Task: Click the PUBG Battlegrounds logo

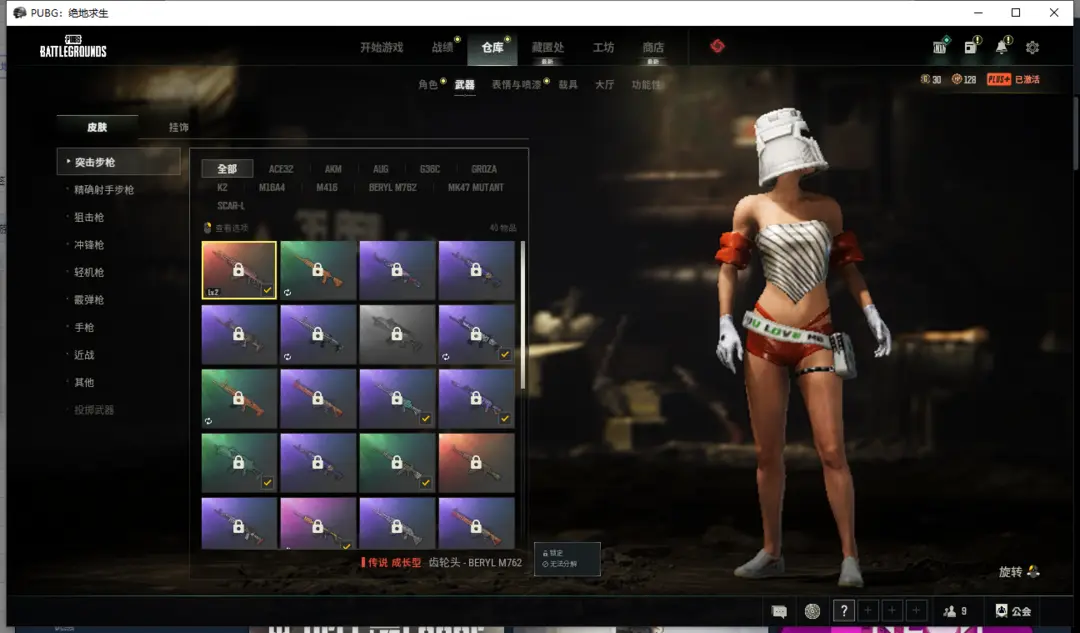Action: point(73,46)
